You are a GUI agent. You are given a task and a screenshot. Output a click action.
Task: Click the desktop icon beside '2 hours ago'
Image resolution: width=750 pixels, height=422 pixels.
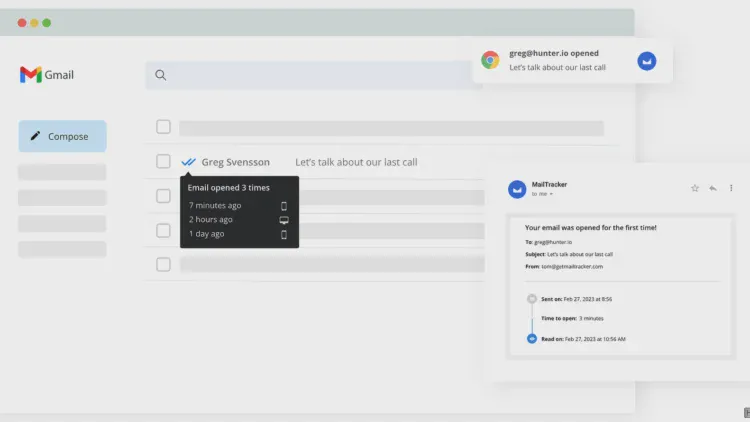pyautogui.click(x=284, y=220)
